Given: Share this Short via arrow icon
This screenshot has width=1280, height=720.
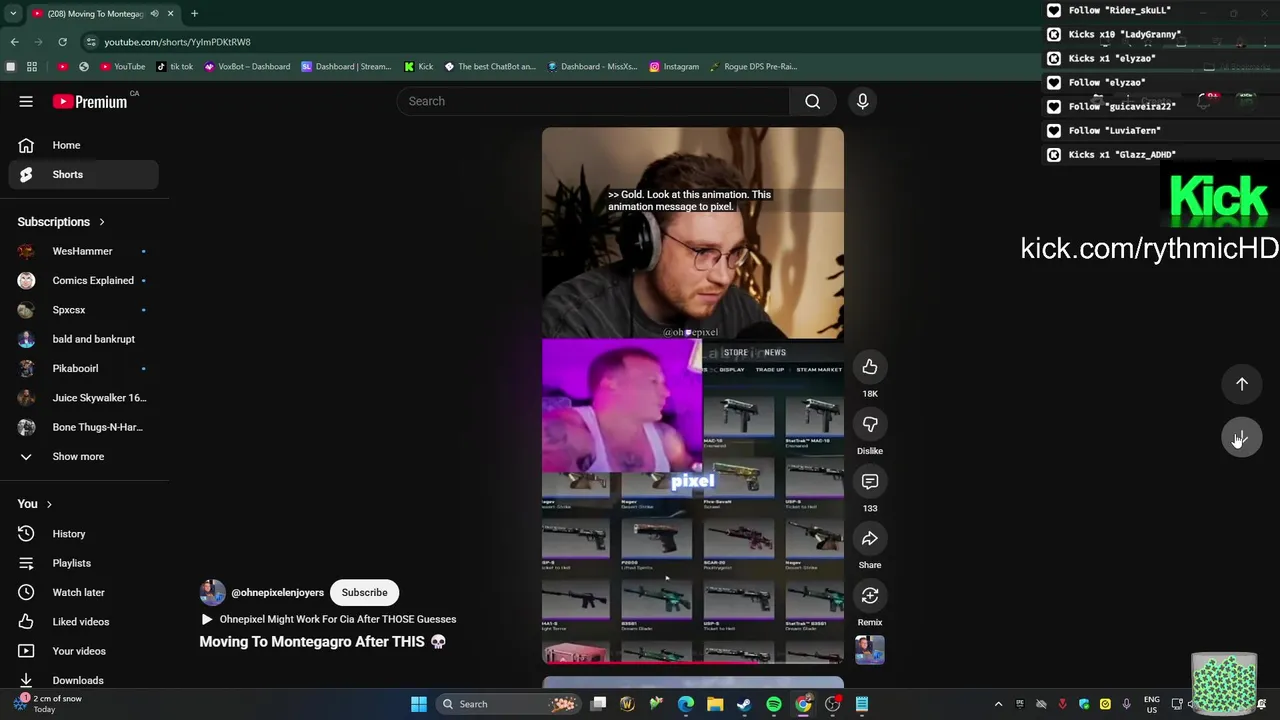Looking at the screenshot, I should pos(870,538).
